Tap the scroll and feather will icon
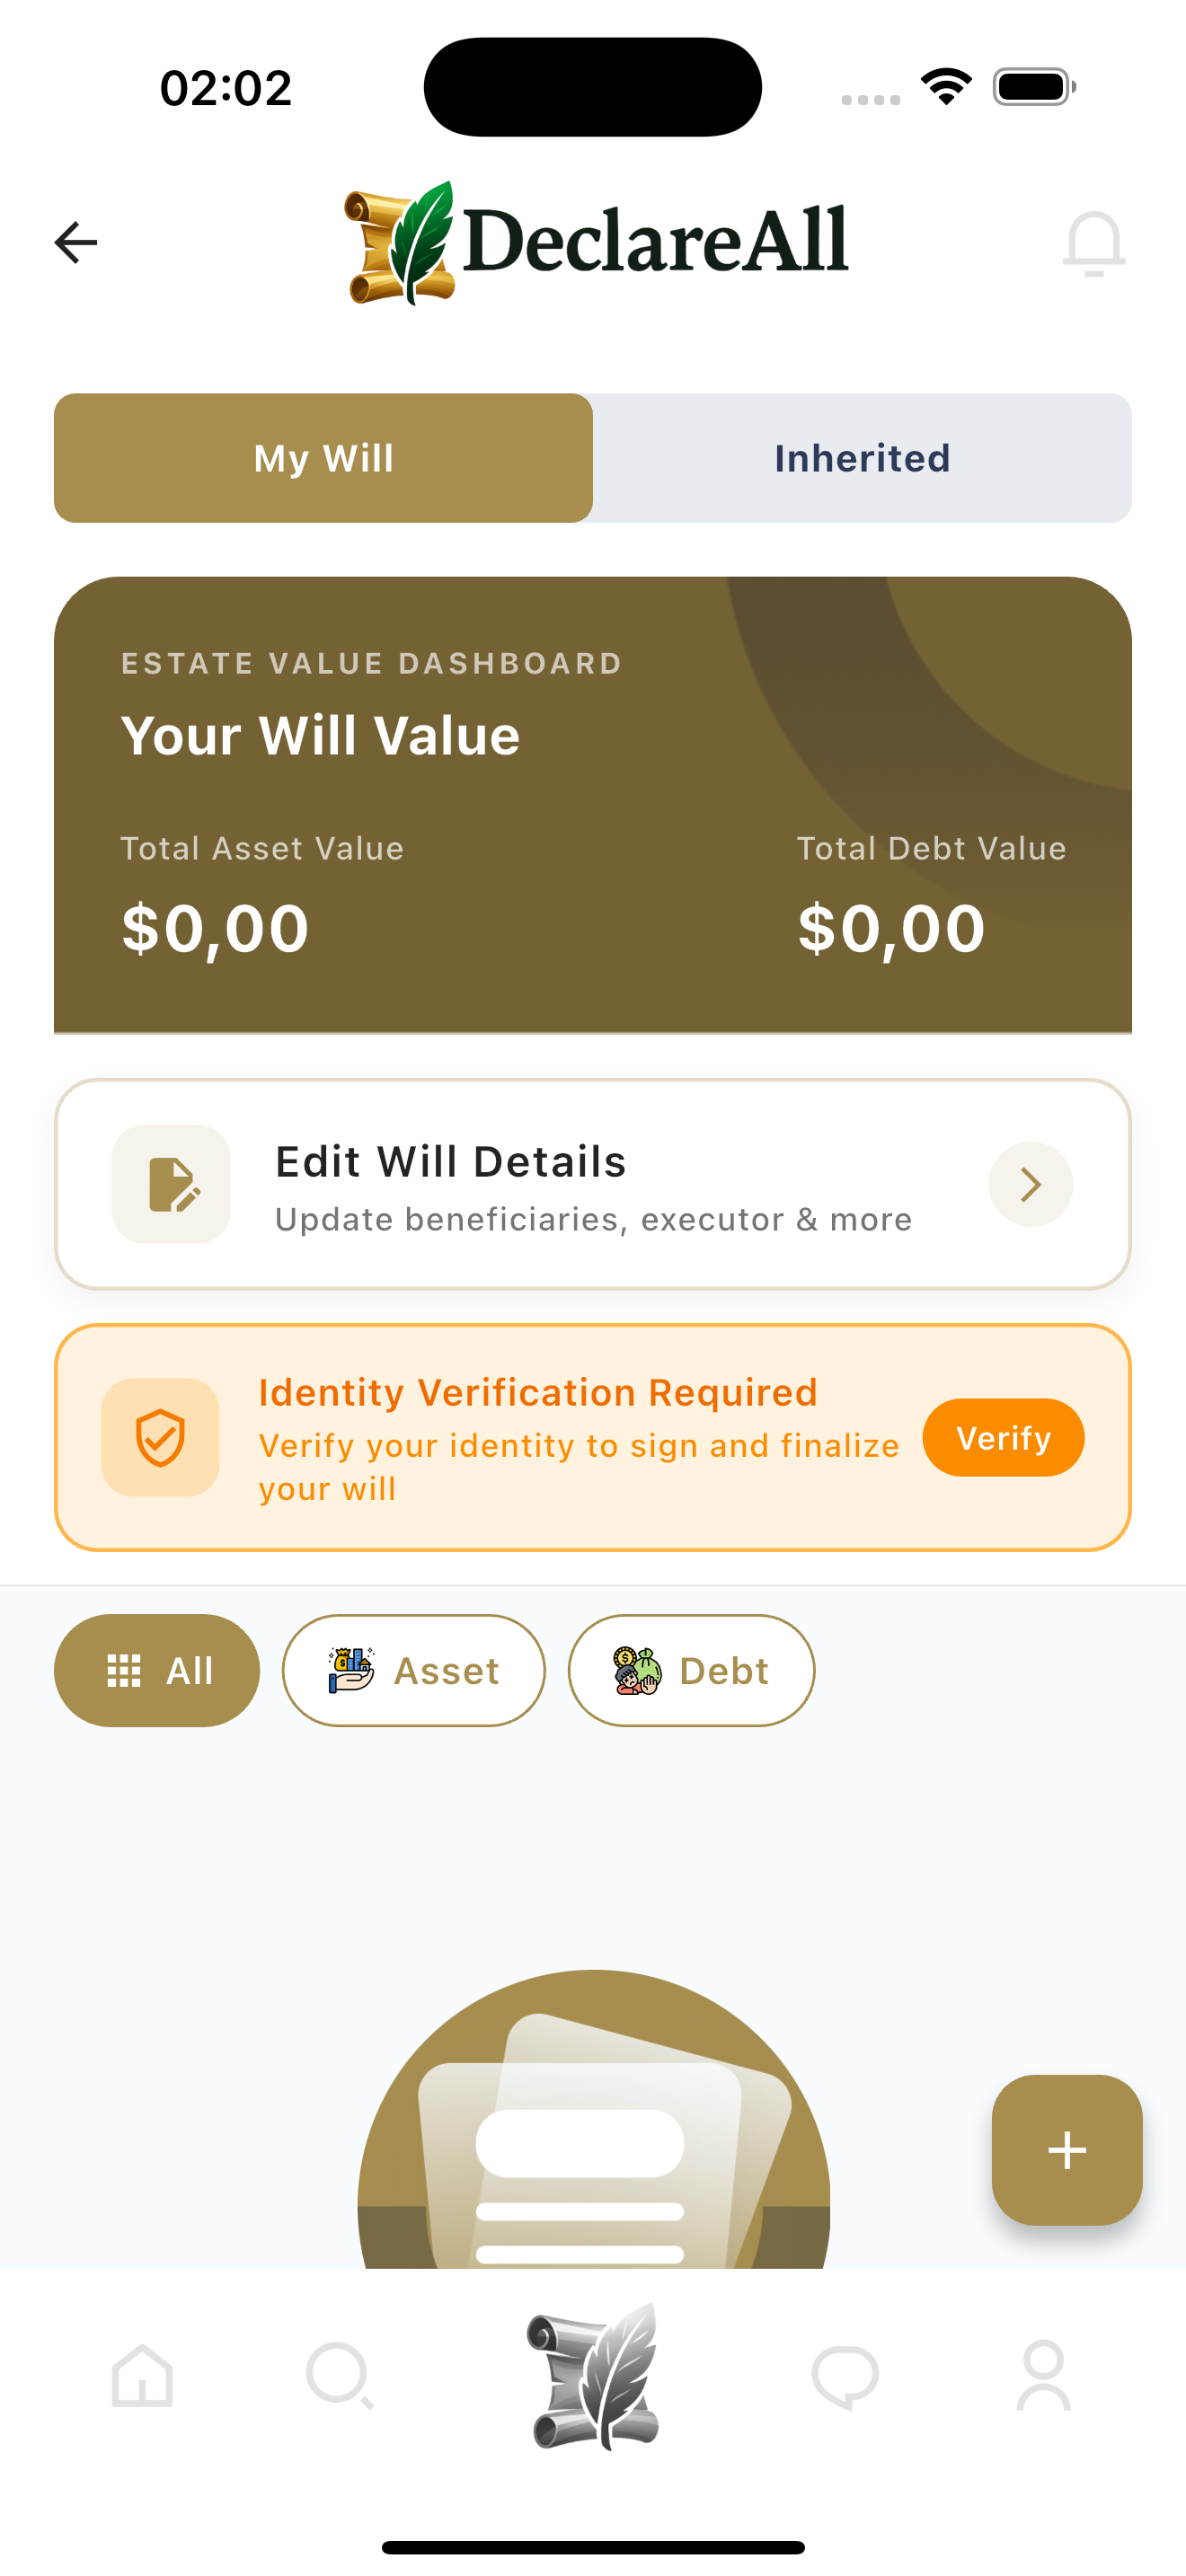 point(594,2376)
